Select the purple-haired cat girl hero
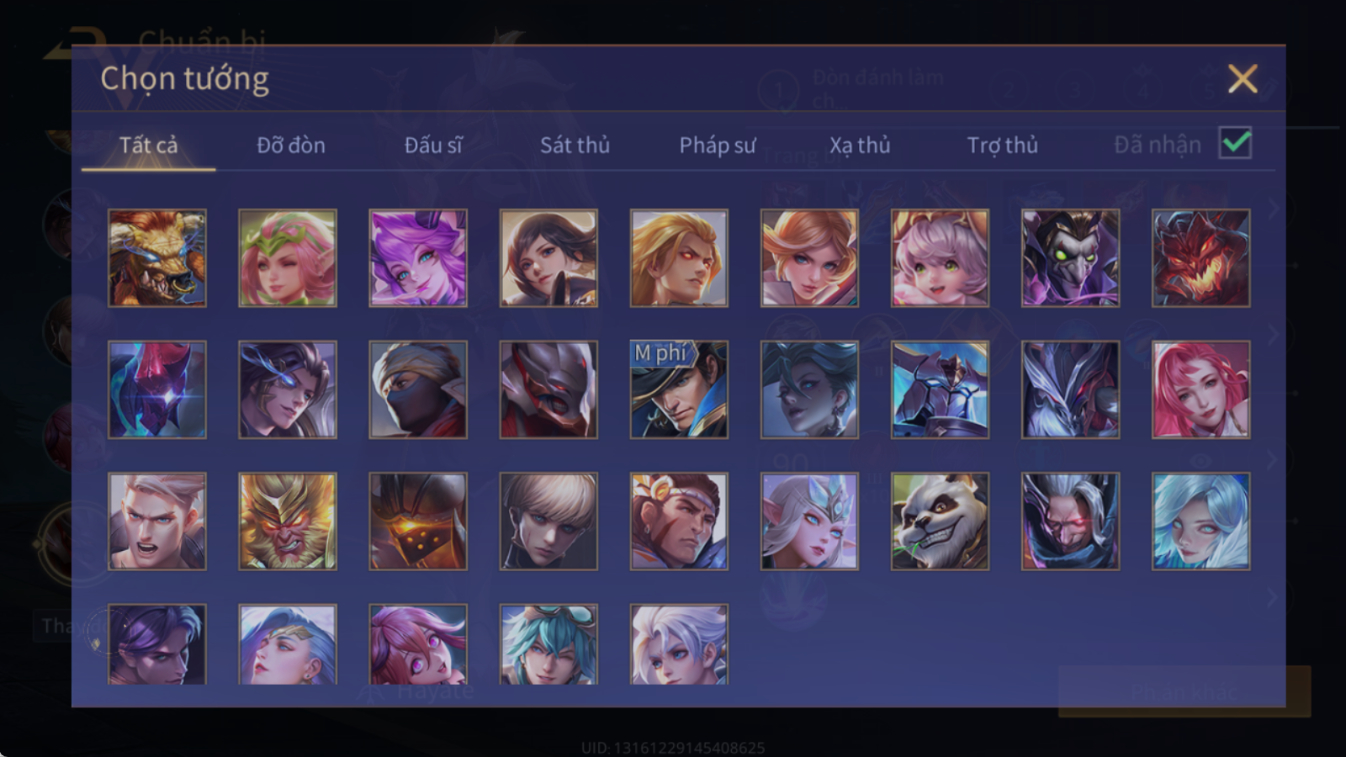 [x=418, y=257]
